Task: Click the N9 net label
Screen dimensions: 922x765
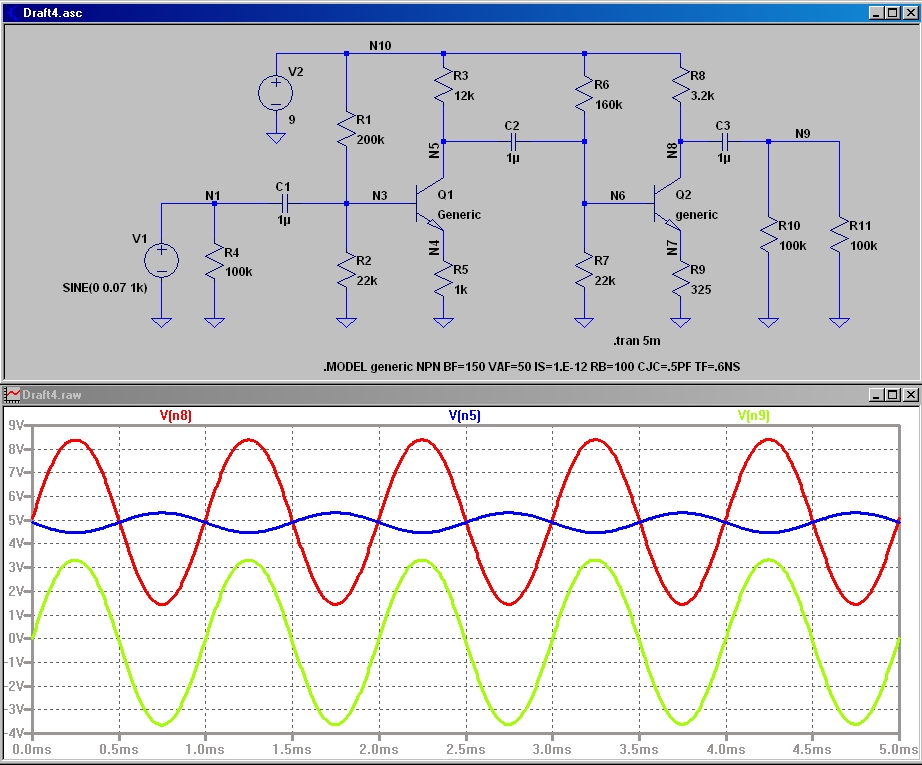Action: coord(803,133)
